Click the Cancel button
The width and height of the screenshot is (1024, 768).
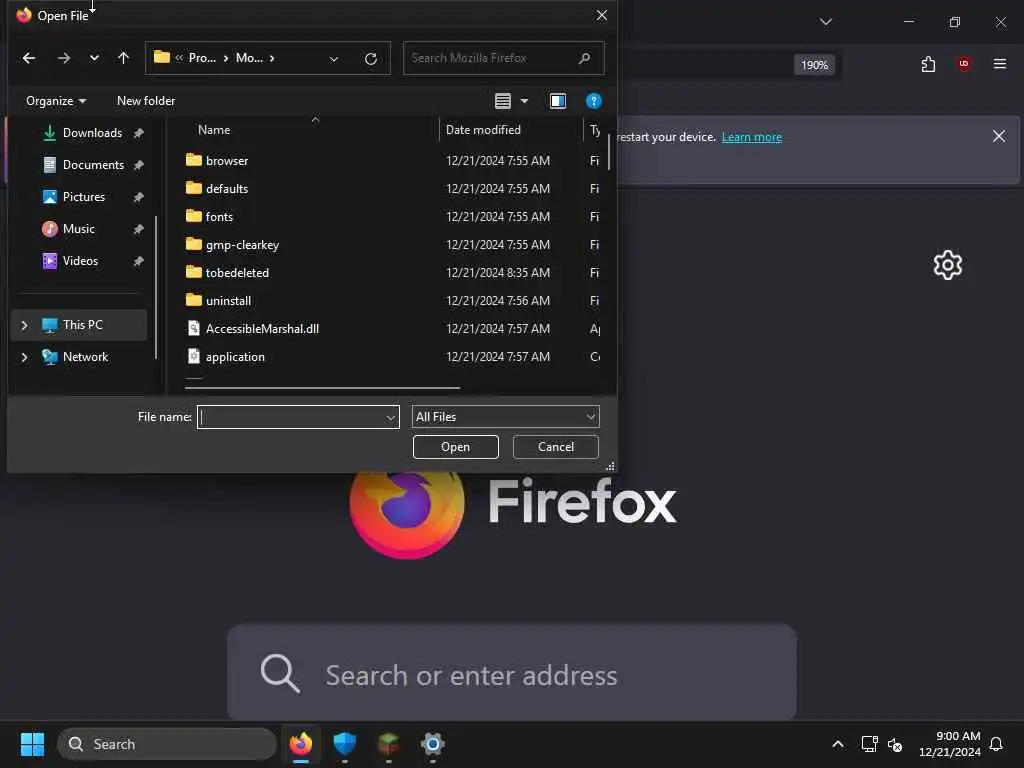click(x=556, y=447)
